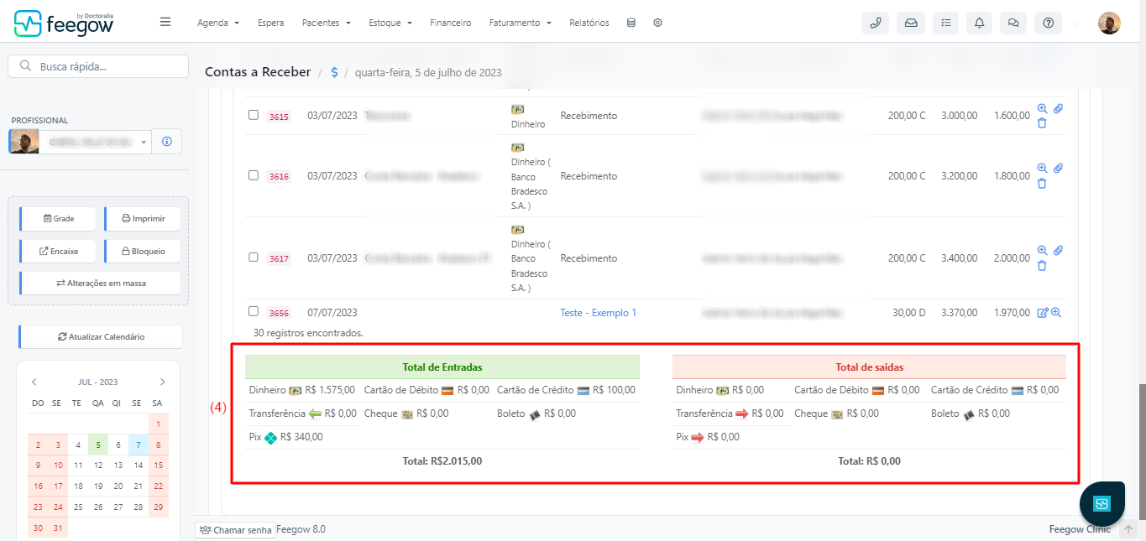Click the scroll-to-top arrow in footer
Image resolution: width=1146 pixels, height=541 pixels.
pyautogui.click(x=1128, y=529)
